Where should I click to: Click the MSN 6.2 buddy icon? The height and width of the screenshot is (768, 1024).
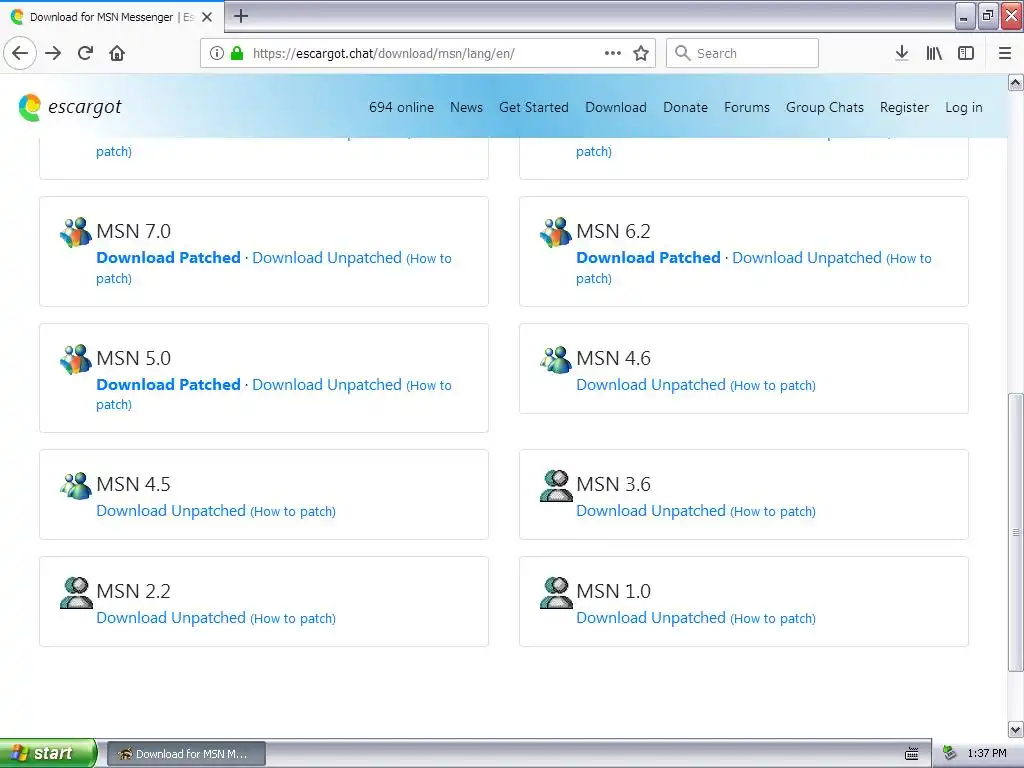pyautogui.click(x=556, y=232)
